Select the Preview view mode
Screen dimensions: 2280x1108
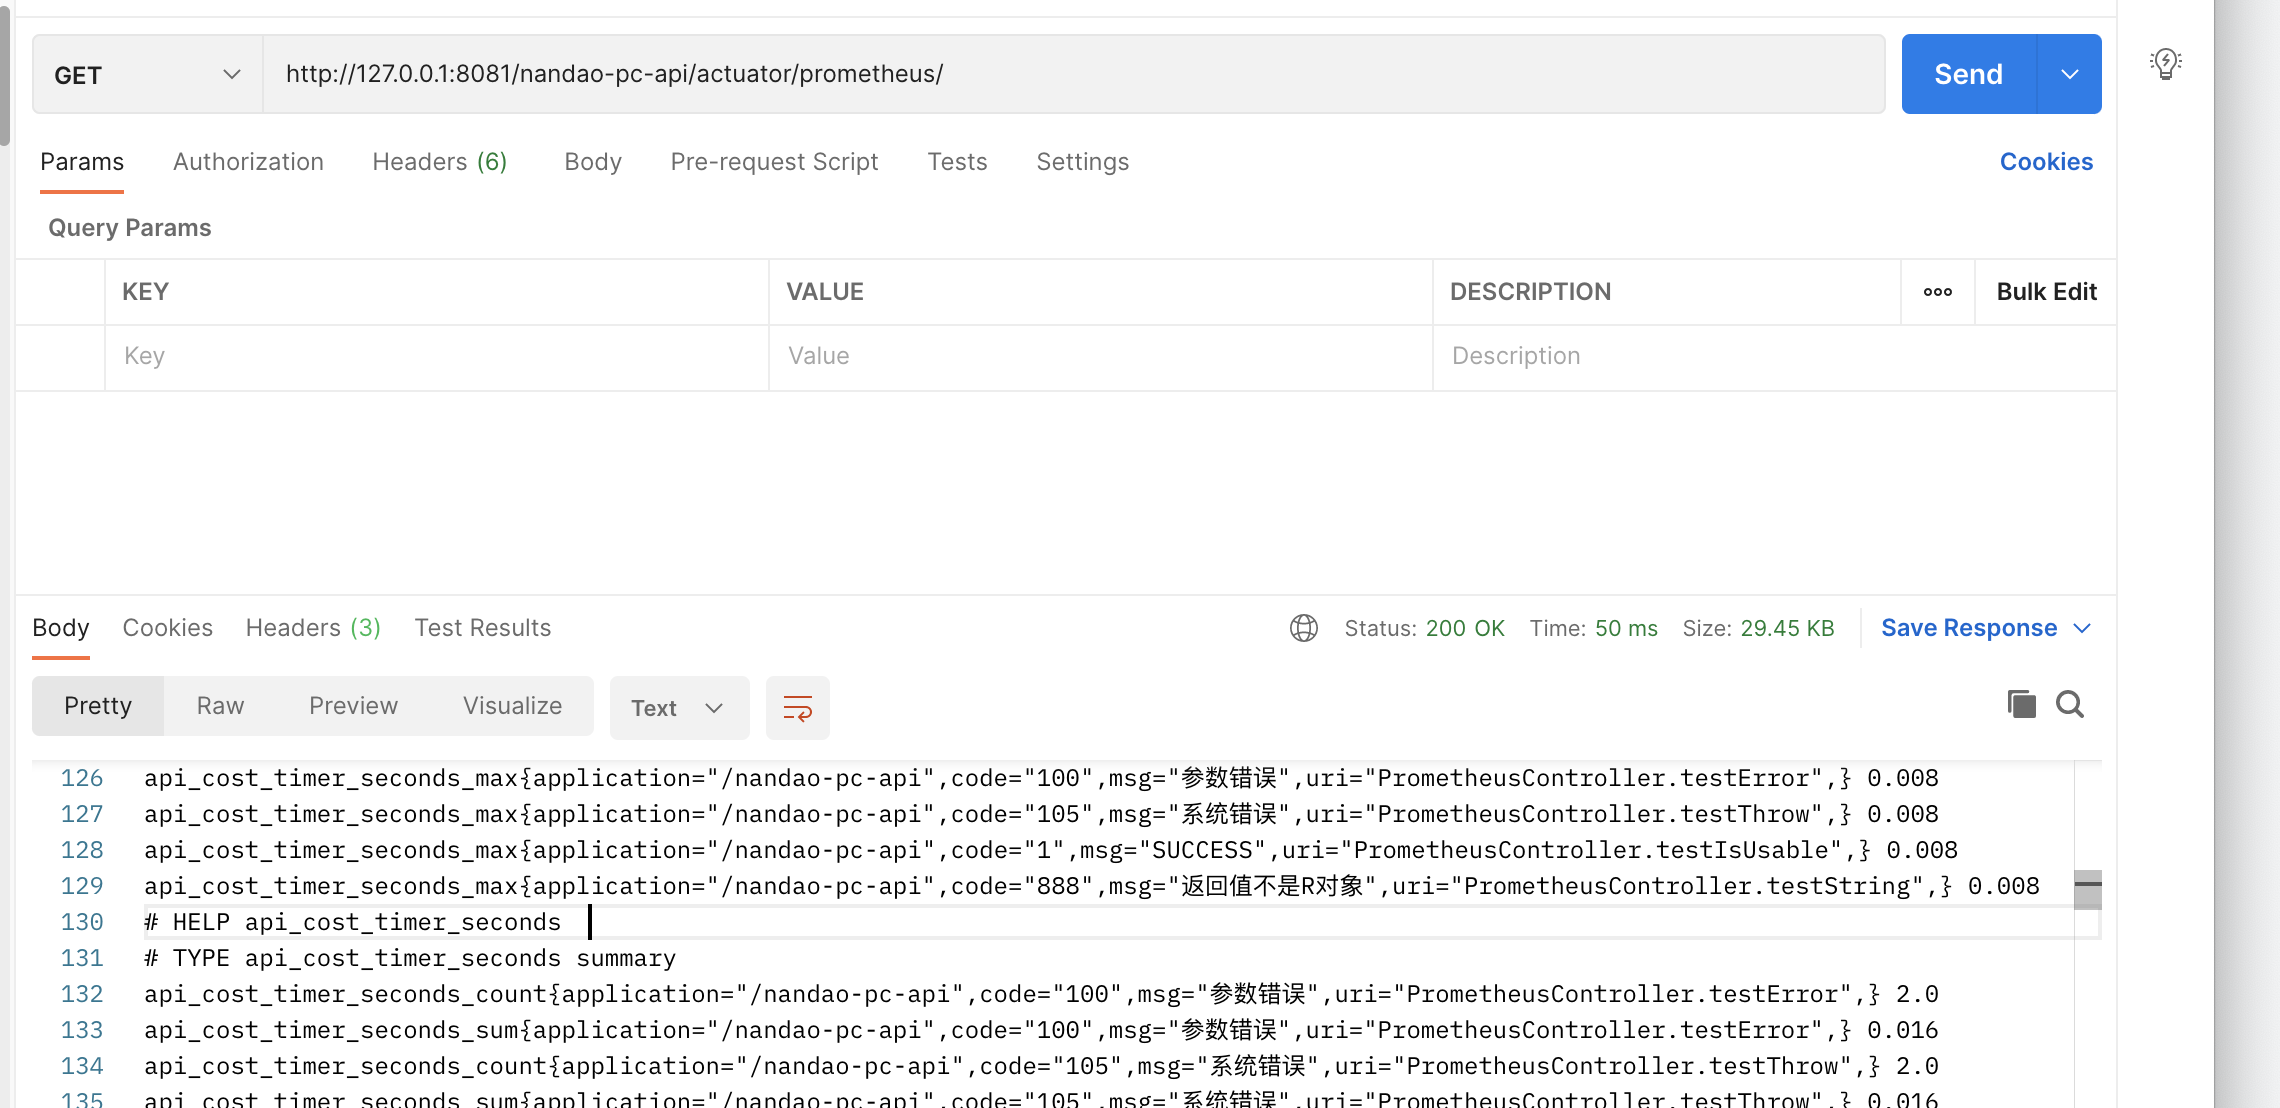pos(353,706)
